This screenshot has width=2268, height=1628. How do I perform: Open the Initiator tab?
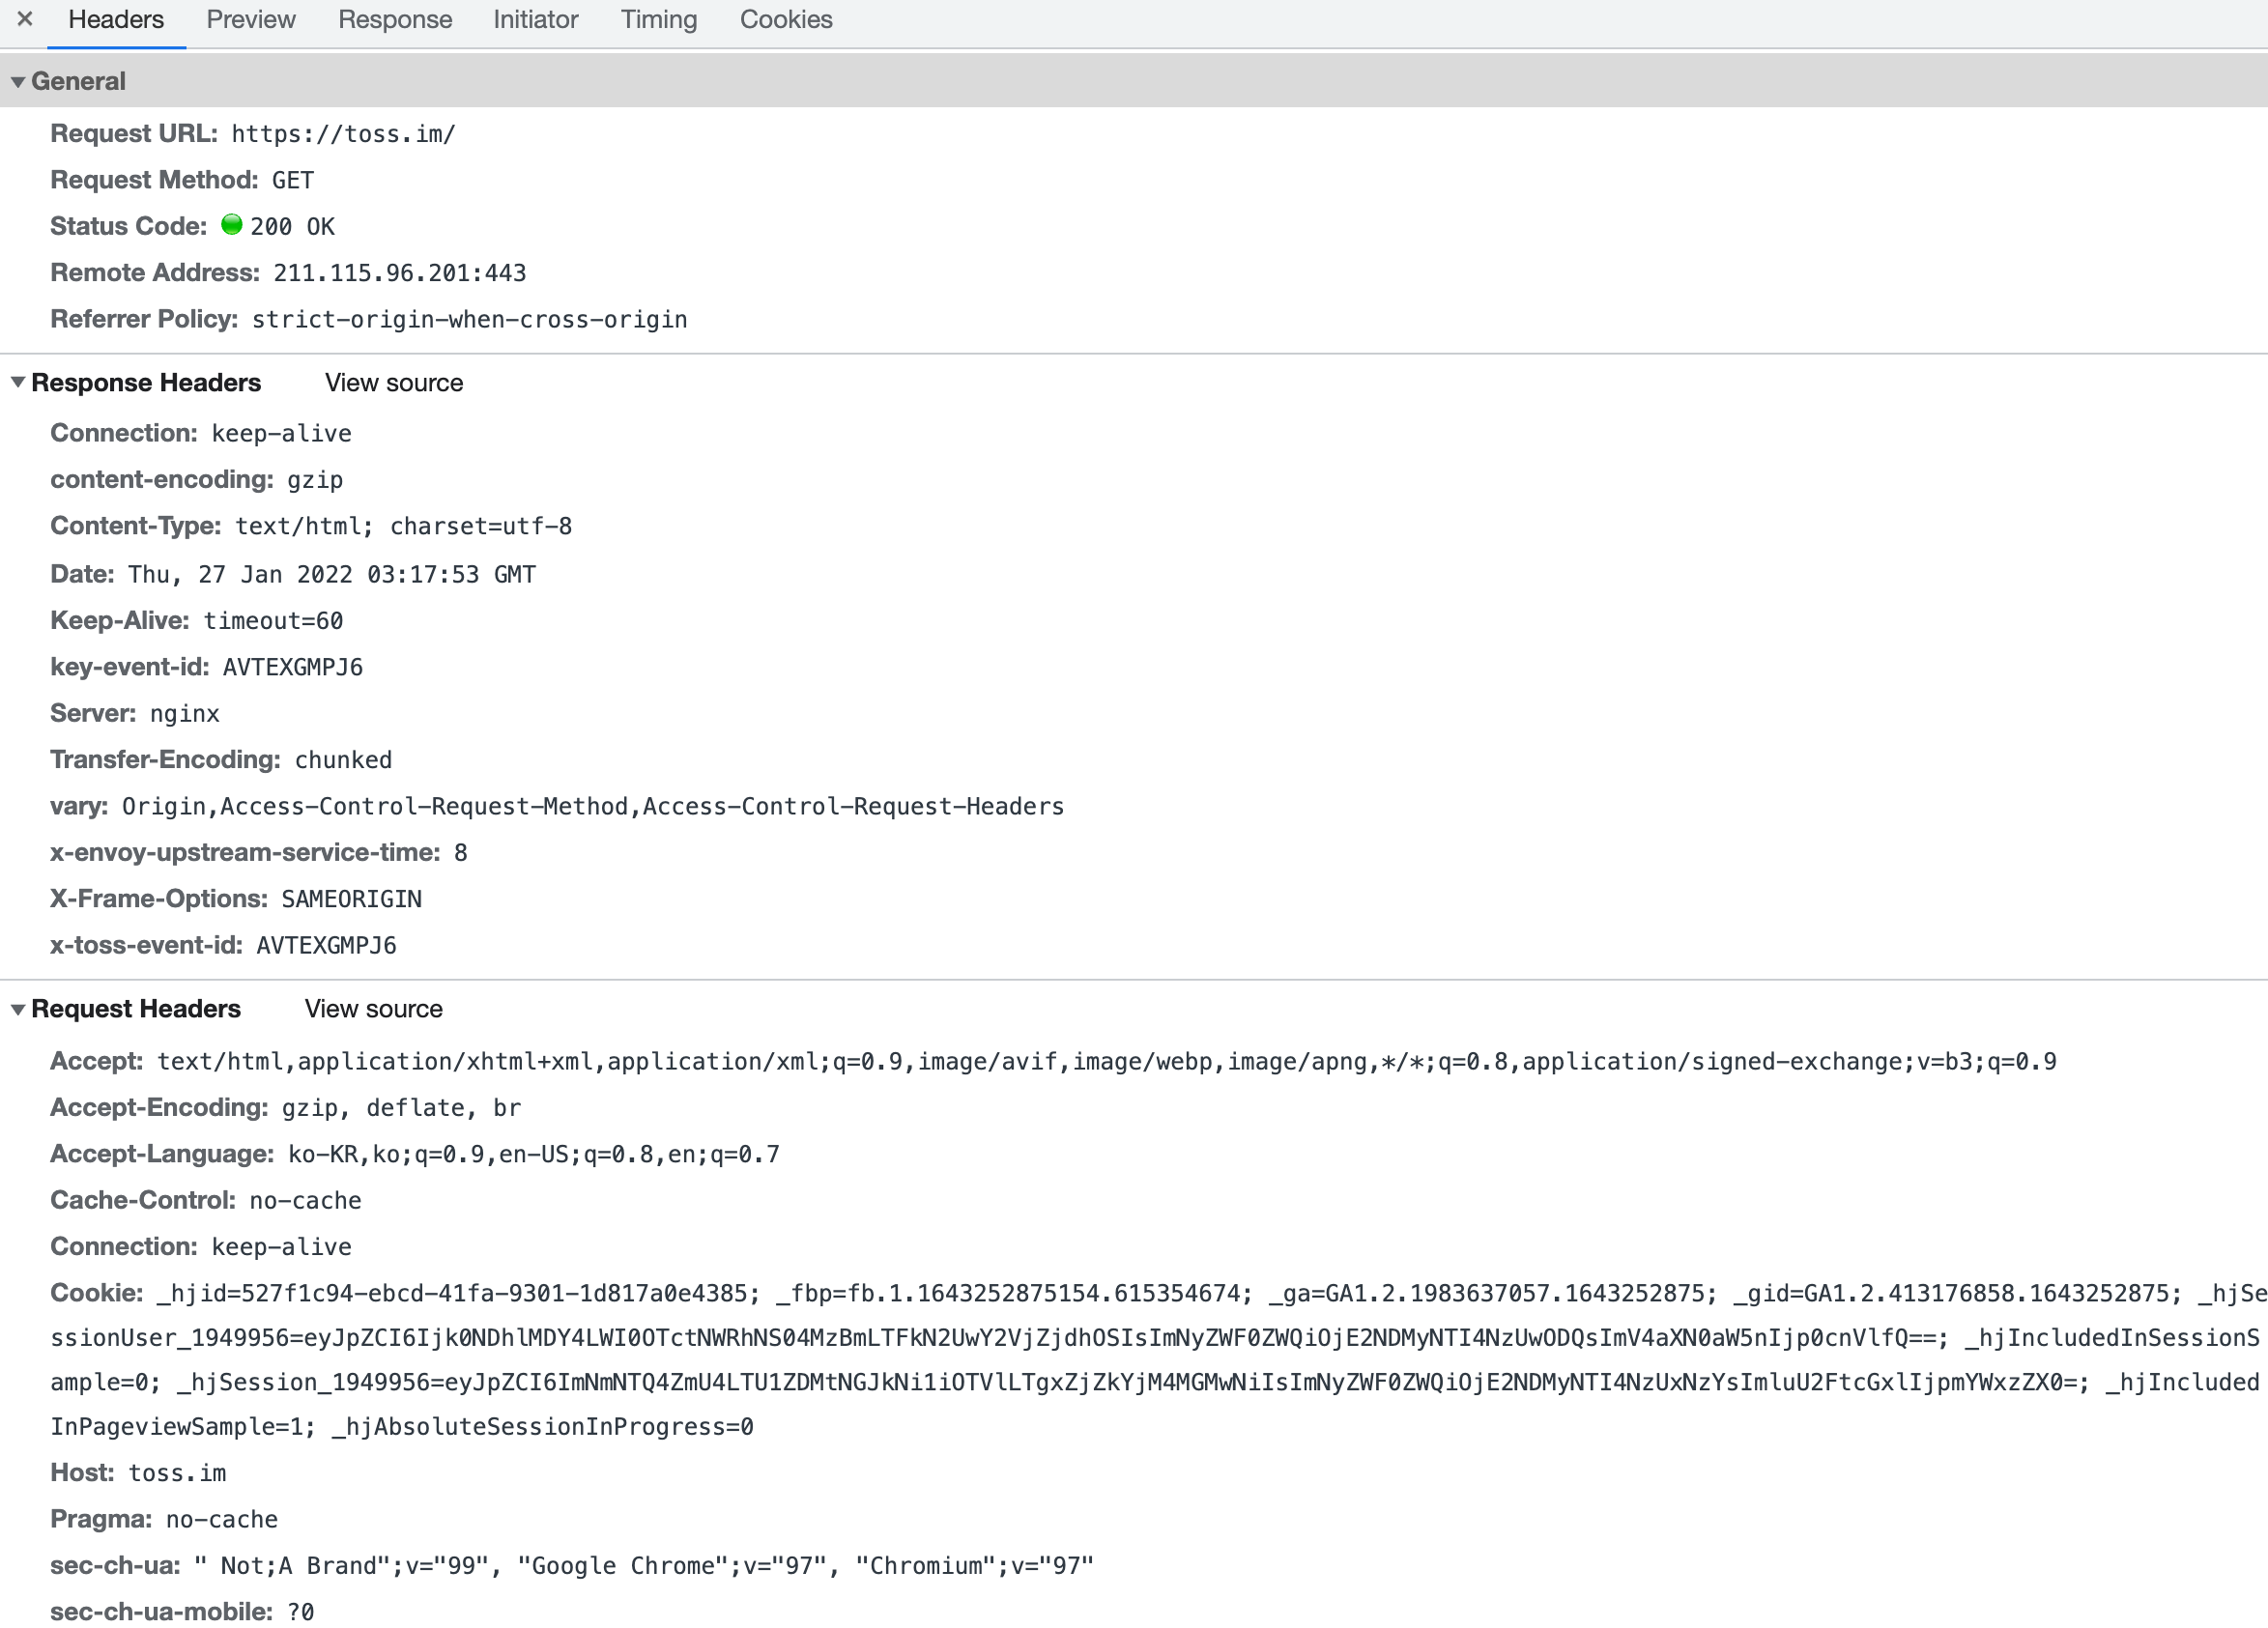click(535, 19)
